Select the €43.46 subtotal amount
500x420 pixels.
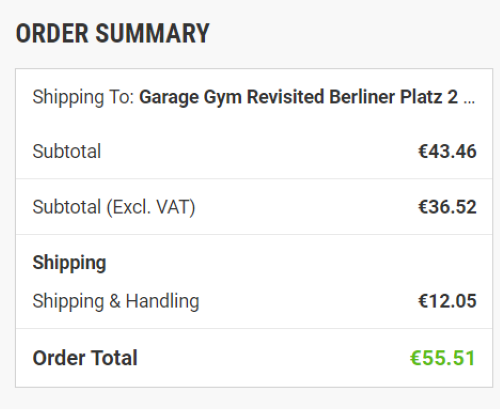(x=447, y=151)
